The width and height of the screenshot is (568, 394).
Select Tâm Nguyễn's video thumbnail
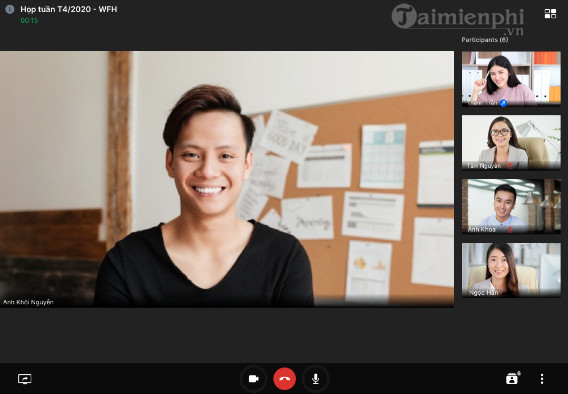point(511,142)
